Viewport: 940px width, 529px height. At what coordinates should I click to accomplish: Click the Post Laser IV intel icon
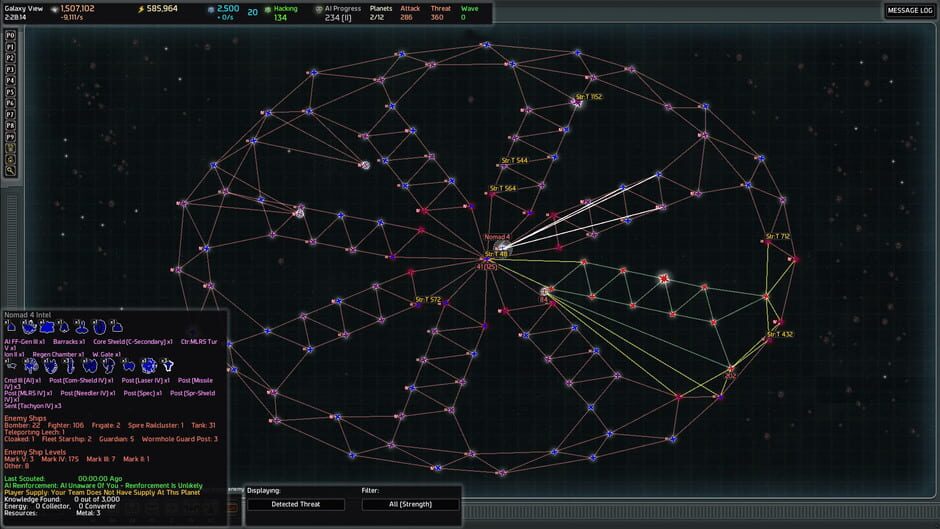point(51,366)
